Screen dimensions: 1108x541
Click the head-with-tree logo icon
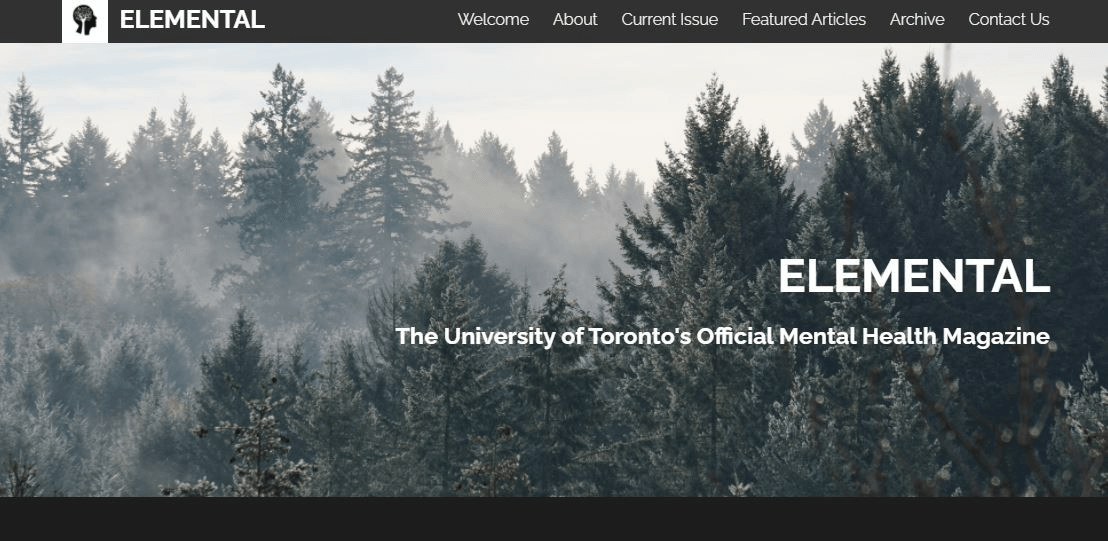click(x=85, y=20)
